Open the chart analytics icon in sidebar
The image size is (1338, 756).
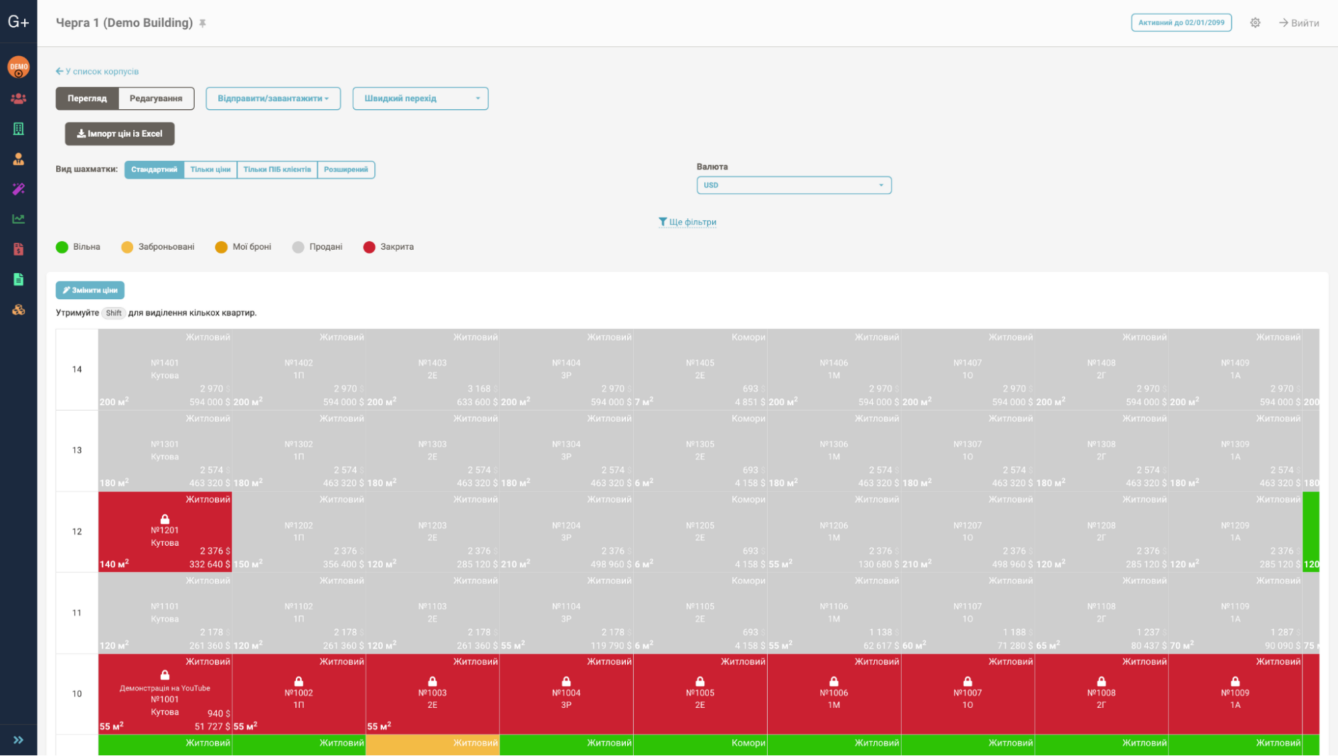[18, 219]
